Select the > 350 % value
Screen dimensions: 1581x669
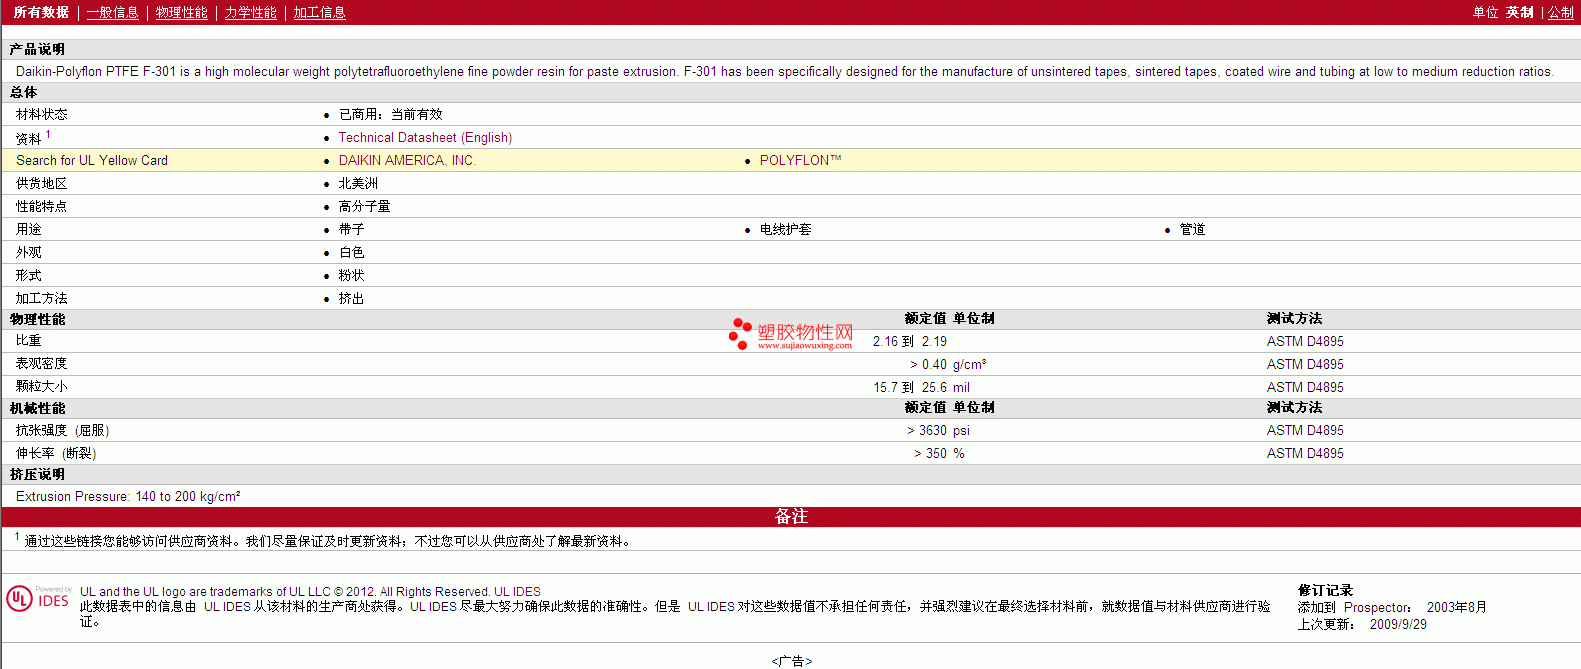939,453
